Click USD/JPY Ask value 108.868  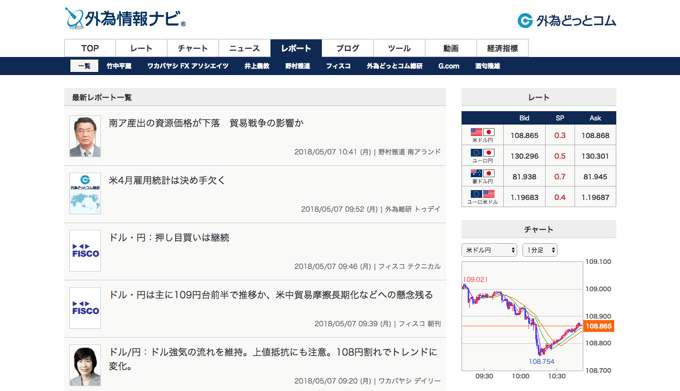click(x=595, y=136)
